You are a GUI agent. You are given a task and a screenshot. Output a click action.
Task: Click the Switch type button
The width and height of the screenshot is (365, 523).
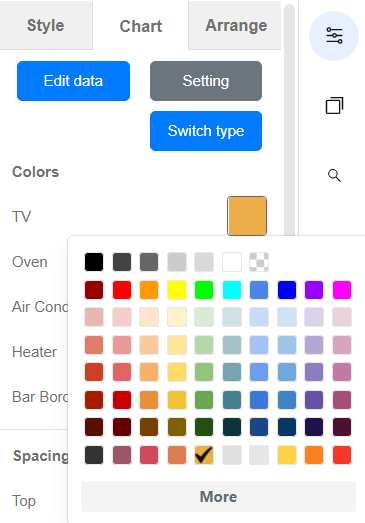pos(206,131)
